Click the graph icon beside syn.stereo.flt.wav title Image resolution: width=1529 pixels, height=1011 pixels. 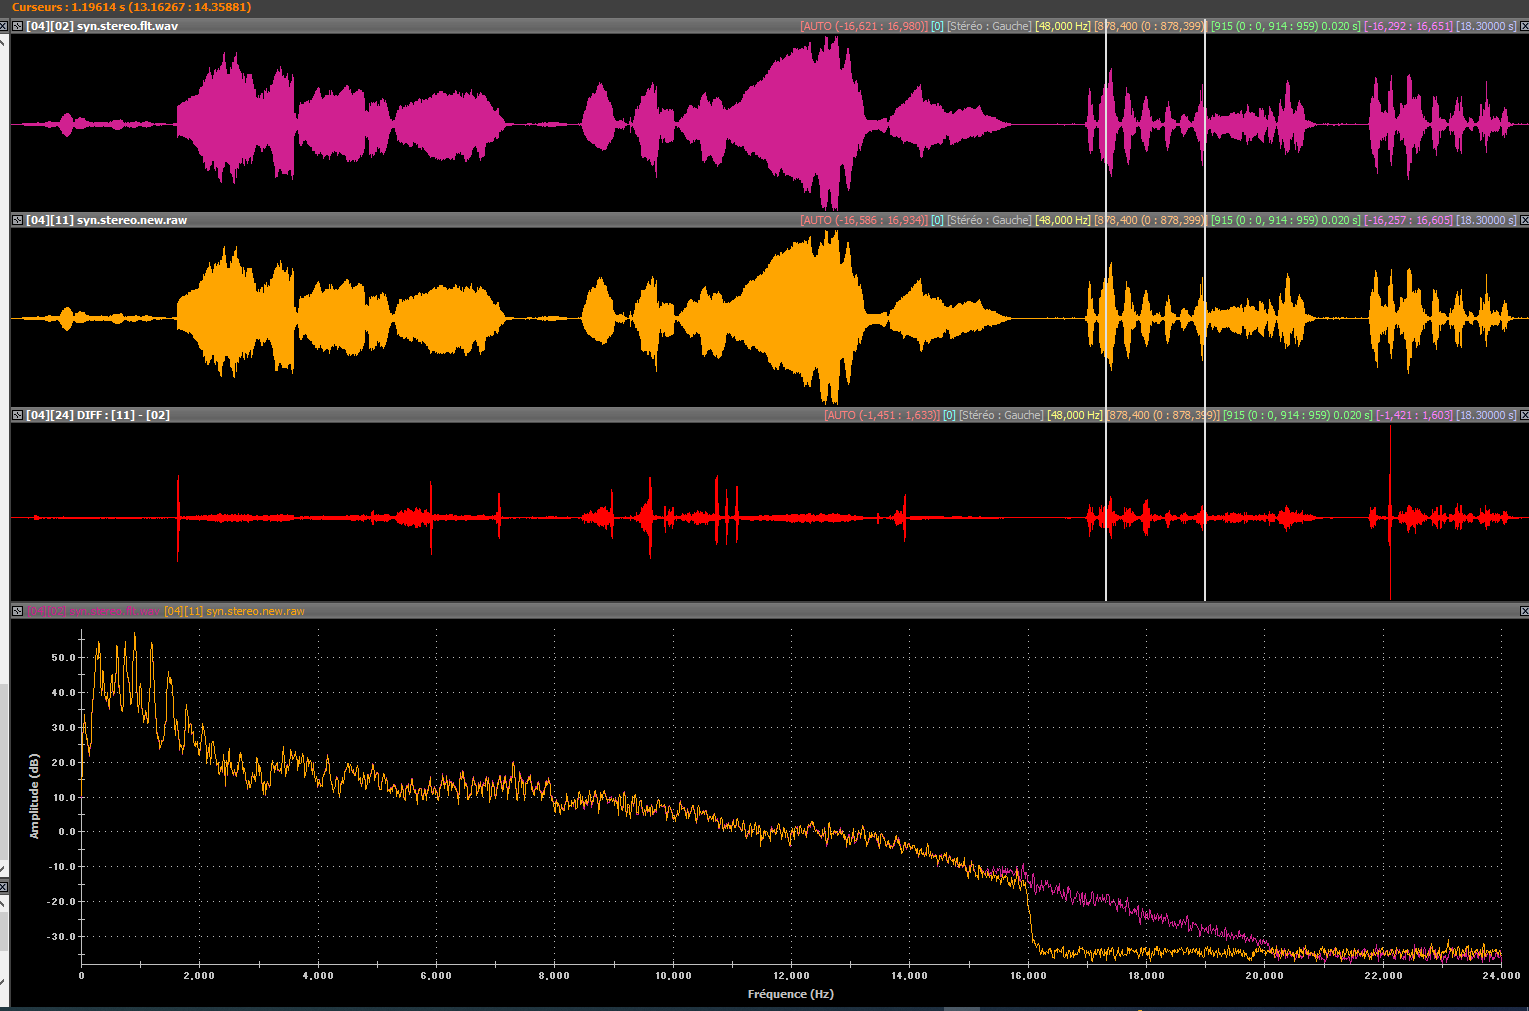tap(18, 26)
